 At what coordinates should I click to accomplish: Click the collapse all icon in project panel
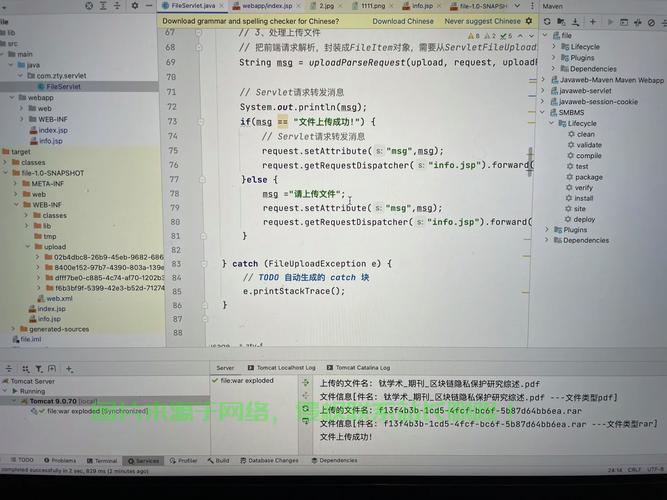pyautogui.click(x=117, y=6)
